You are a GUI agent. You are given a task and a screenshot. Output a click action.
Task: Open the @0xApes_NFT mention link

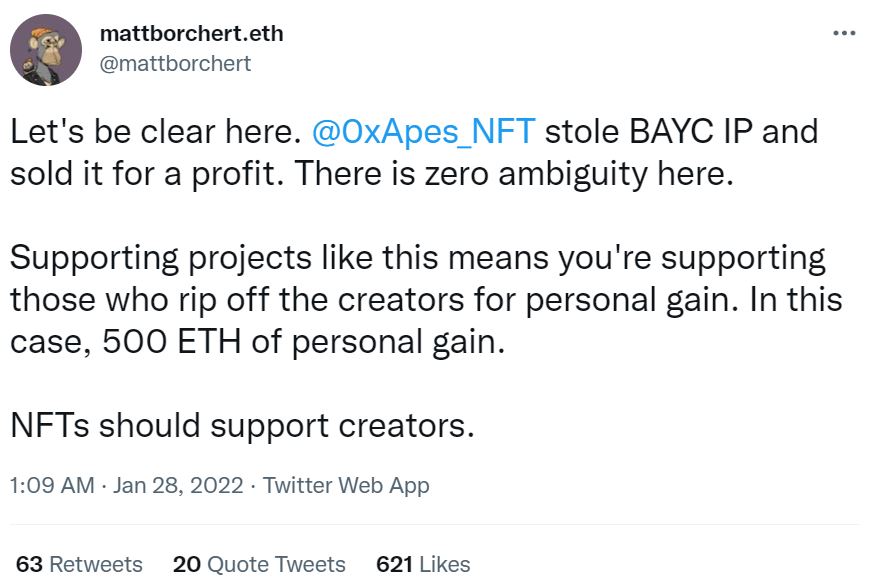(424, 132)
